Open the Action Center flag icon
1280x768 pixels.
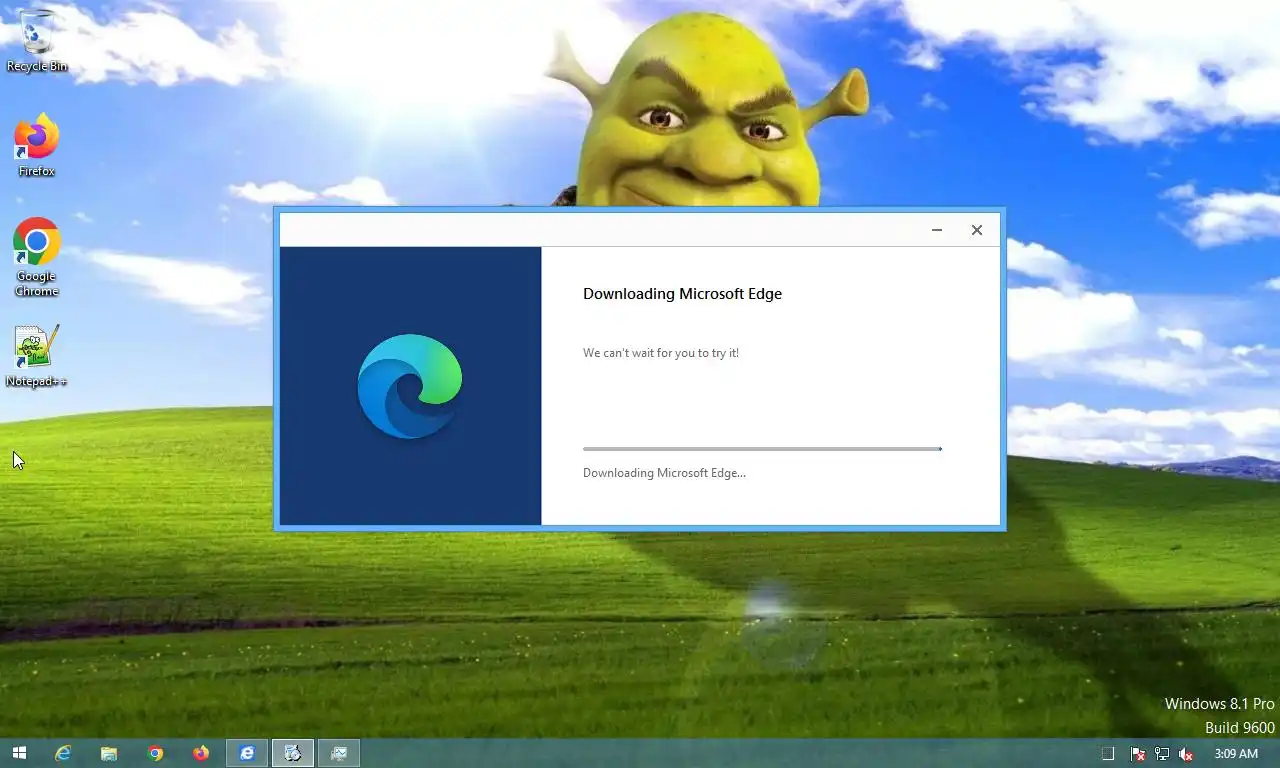click(1137, 754)
